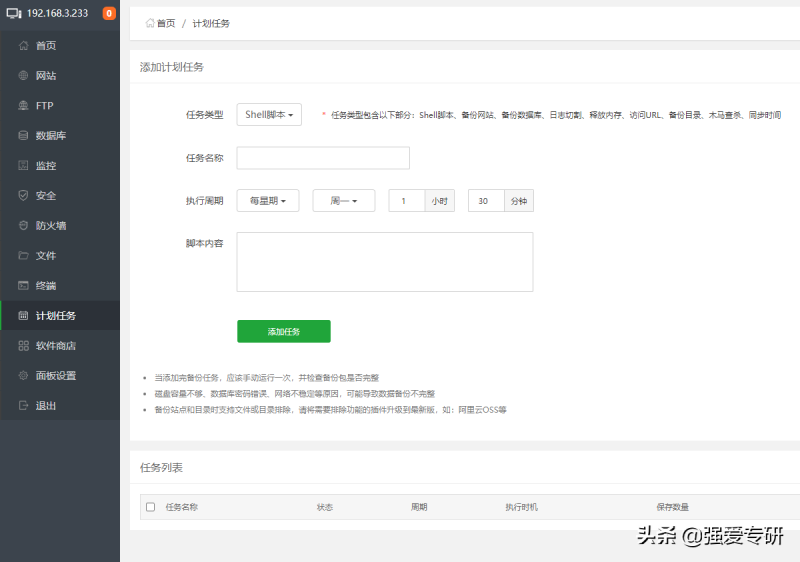
Task: Click the 周期 column header
Action: [419, 507]
